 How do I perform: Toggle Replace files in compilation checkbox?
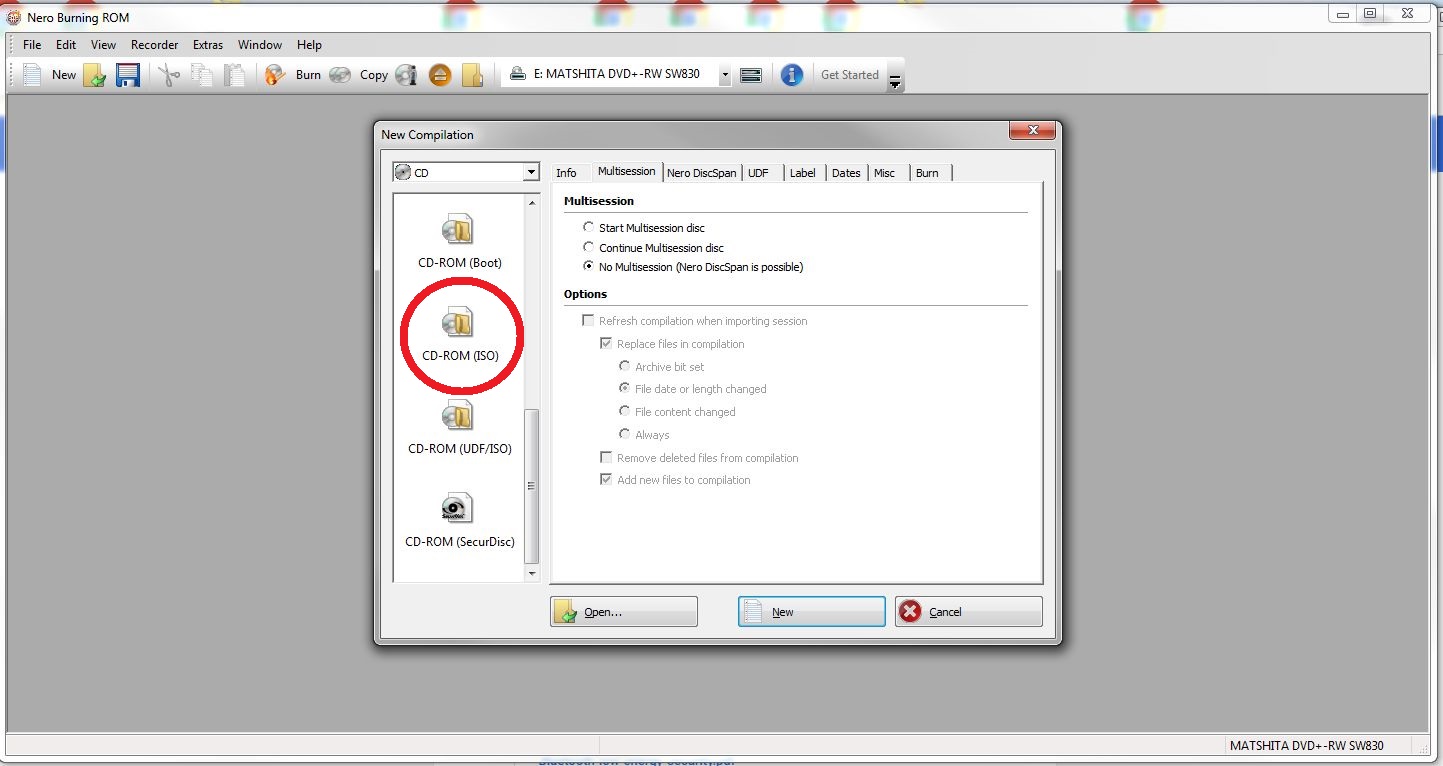[x=606, y=343]
